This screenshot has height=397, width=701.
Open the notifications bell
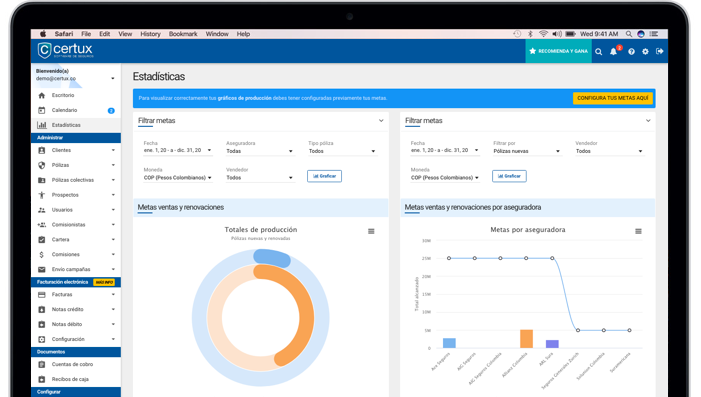[x=613, y=52]
